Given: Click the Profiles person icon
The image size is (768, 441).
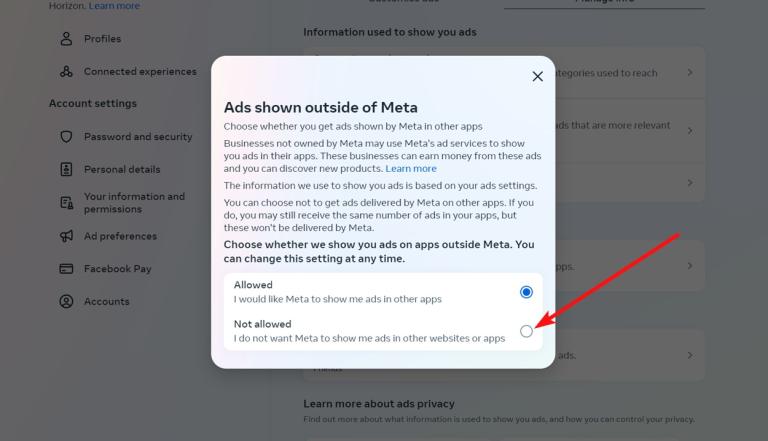Looking at the screenshot, I should tap(66, 39).
